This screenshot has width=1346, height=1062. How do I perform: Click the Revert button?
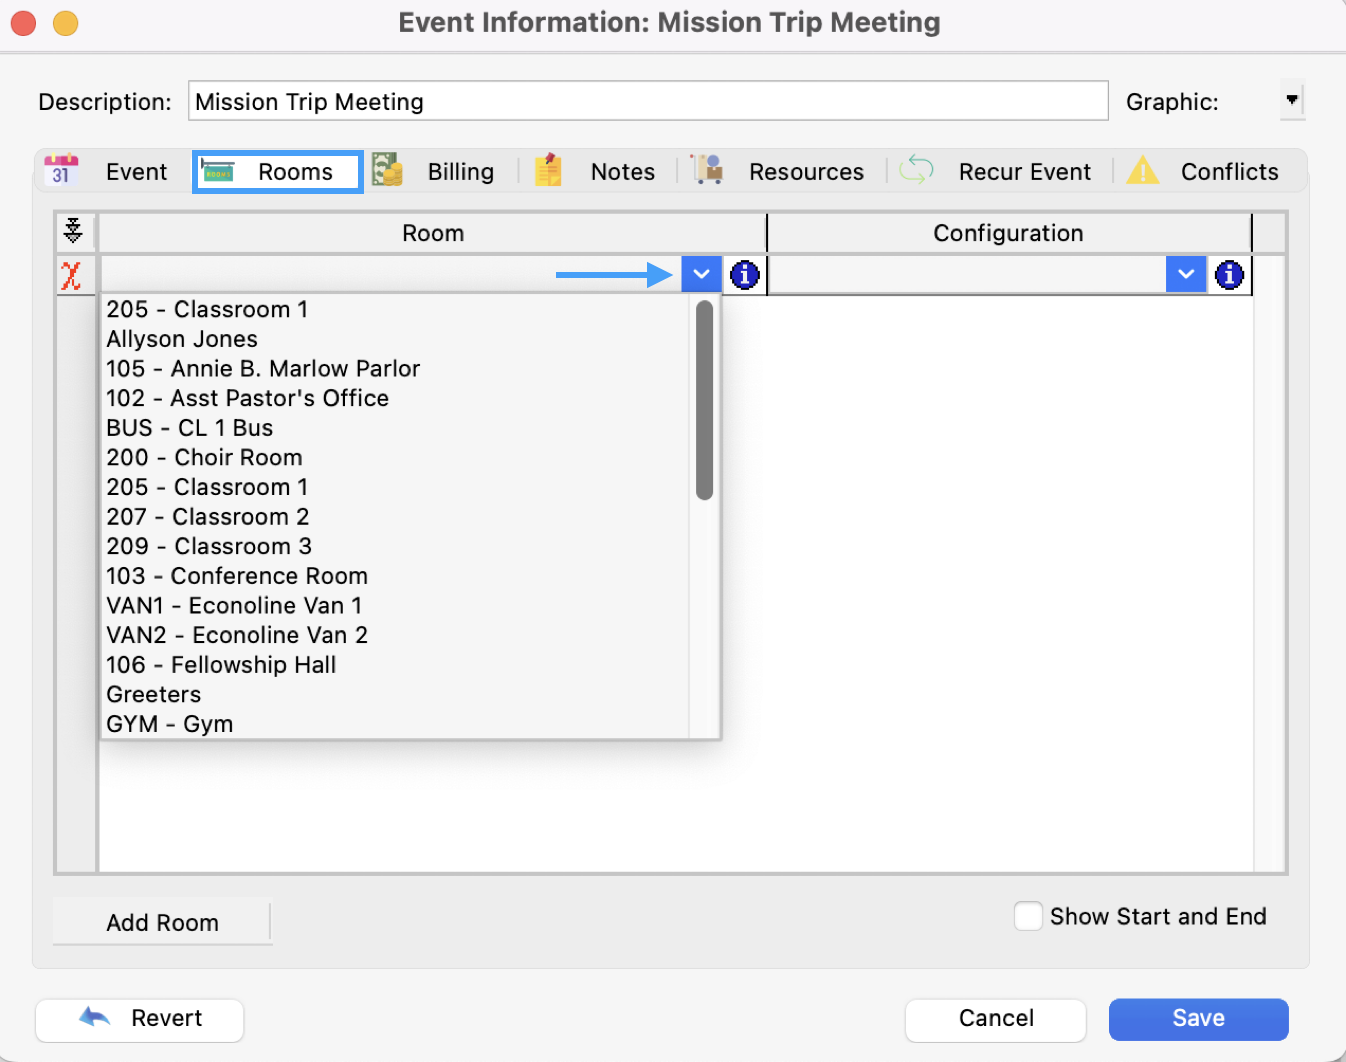pyautogui.click(x=140, y=1019)
